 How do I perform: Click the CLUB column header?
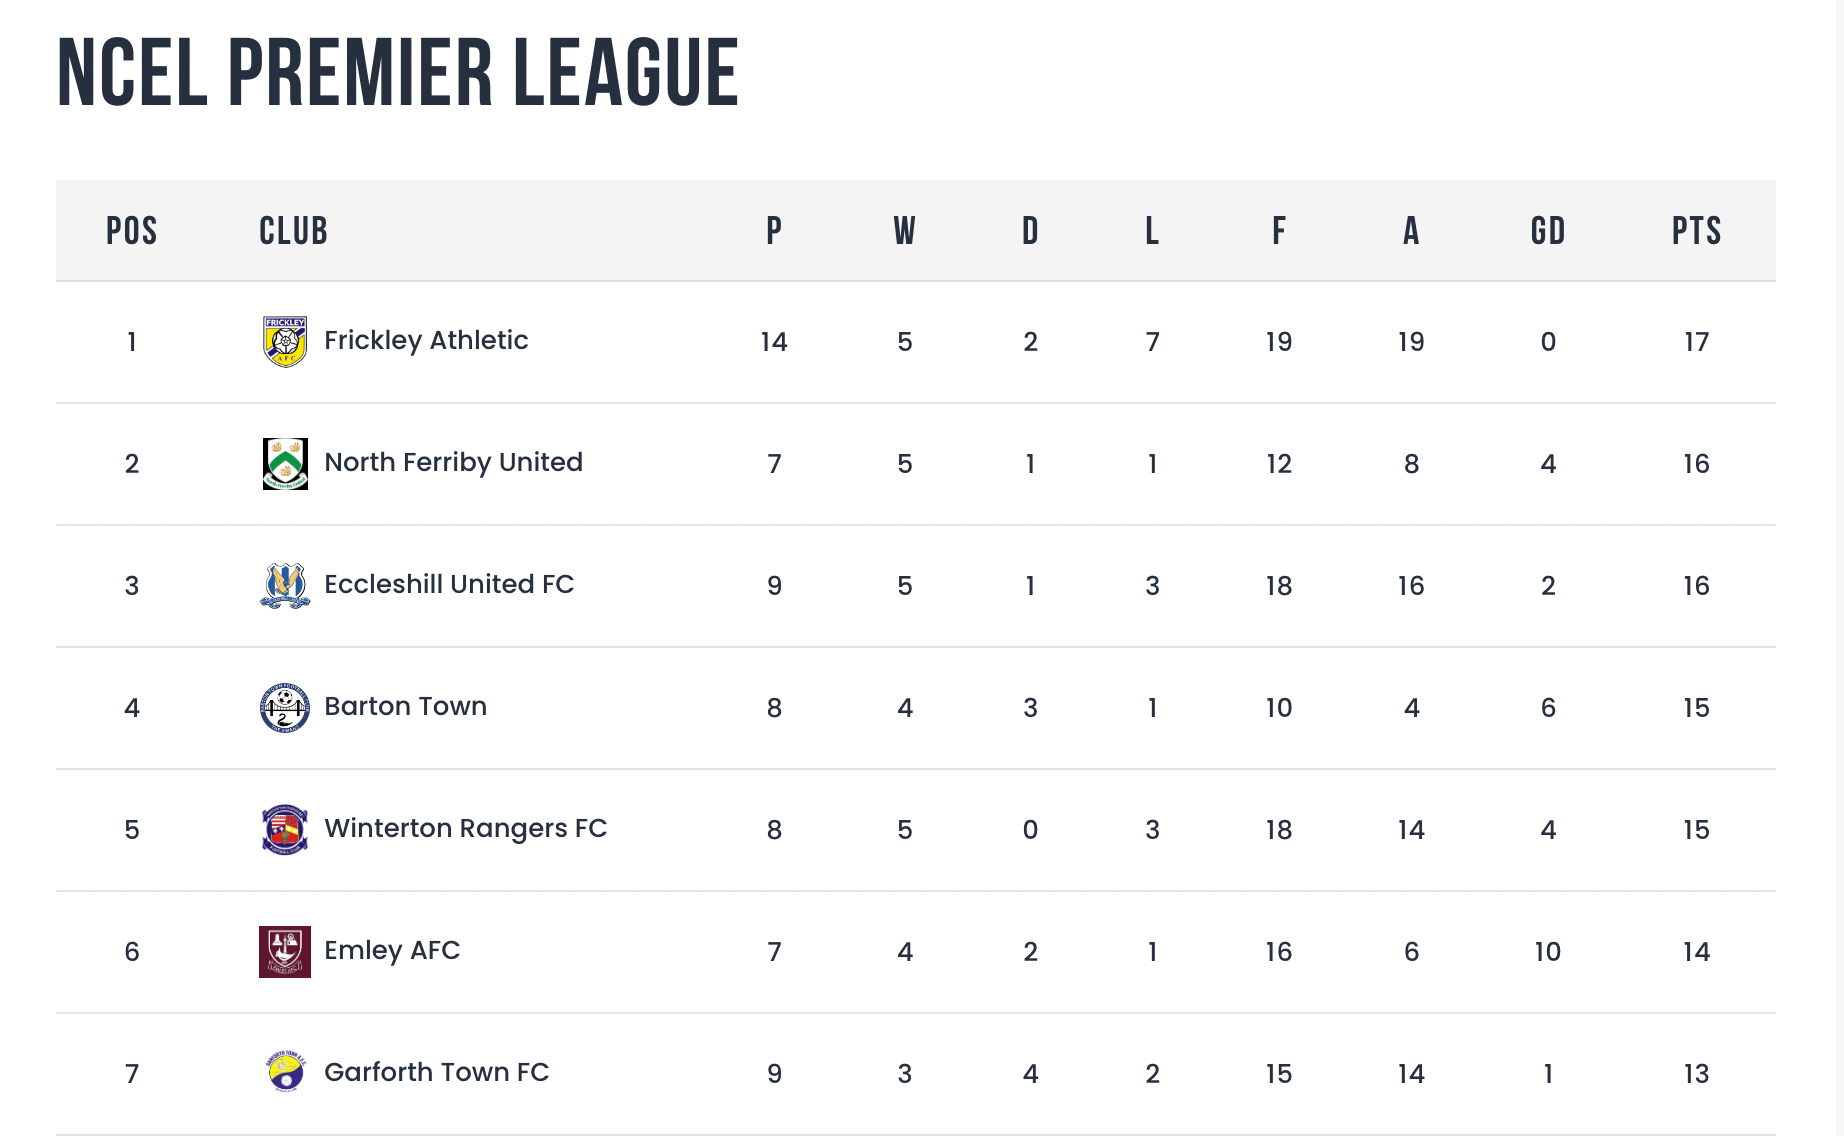tap(293, 231)
